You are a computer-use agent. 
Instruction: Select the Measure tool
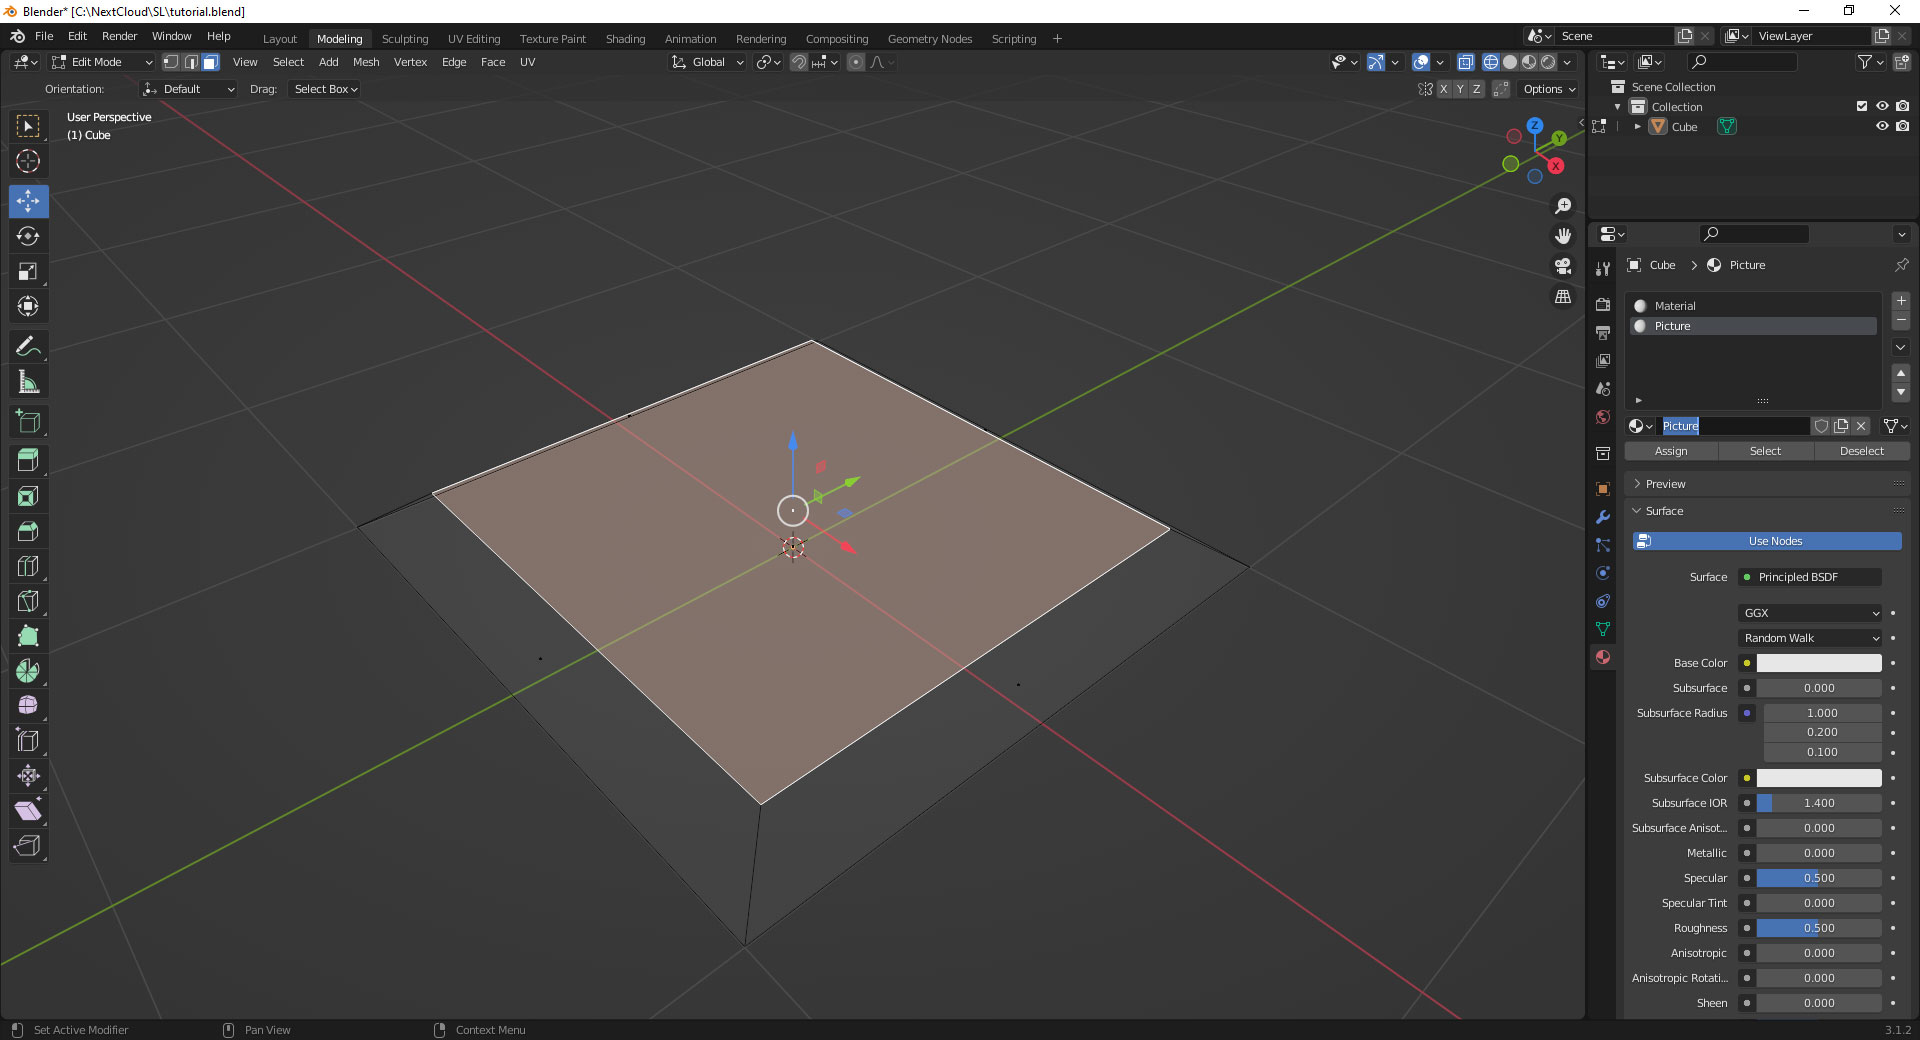(28, 382)
